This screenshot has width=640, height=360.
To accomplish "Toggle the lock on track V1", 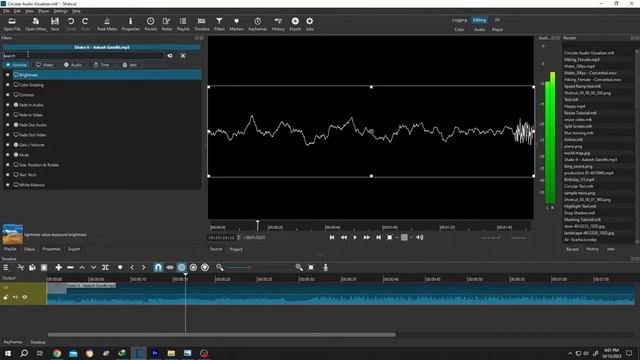I will (6, 297).
